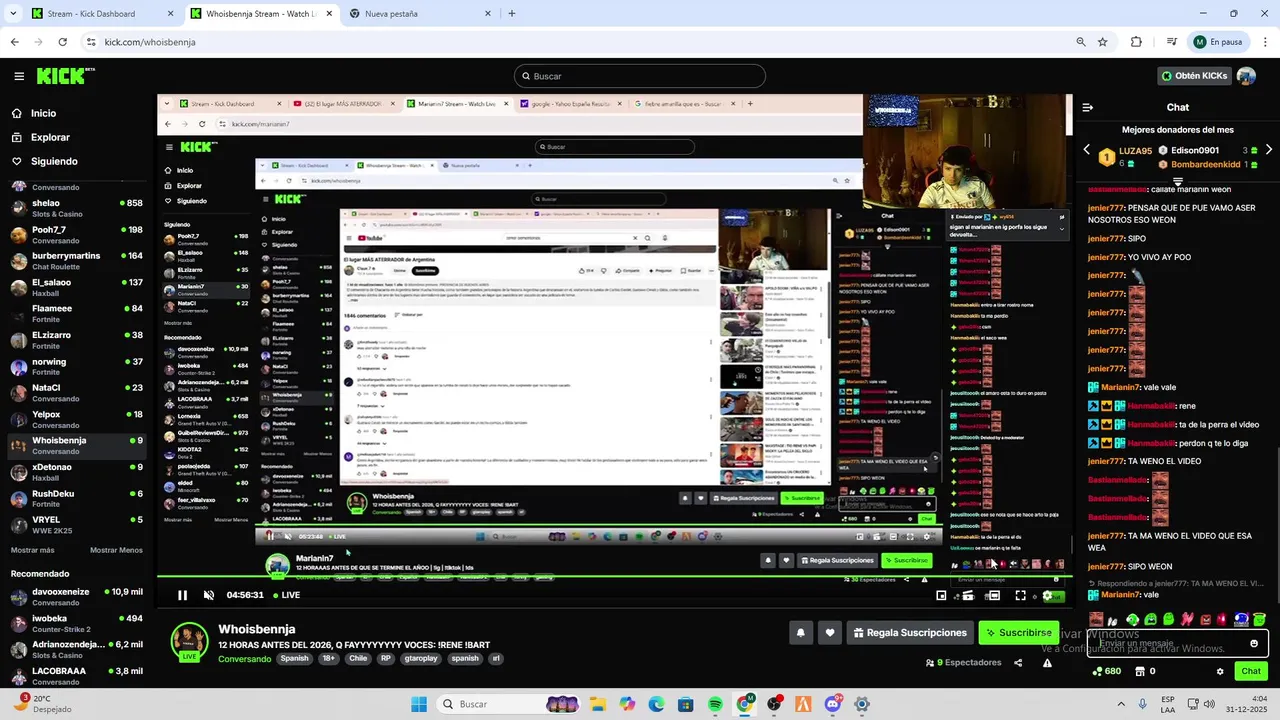1280x720 pixels.
Task: Expand followed channels with Mostrar más
Action: click(32, 550)
